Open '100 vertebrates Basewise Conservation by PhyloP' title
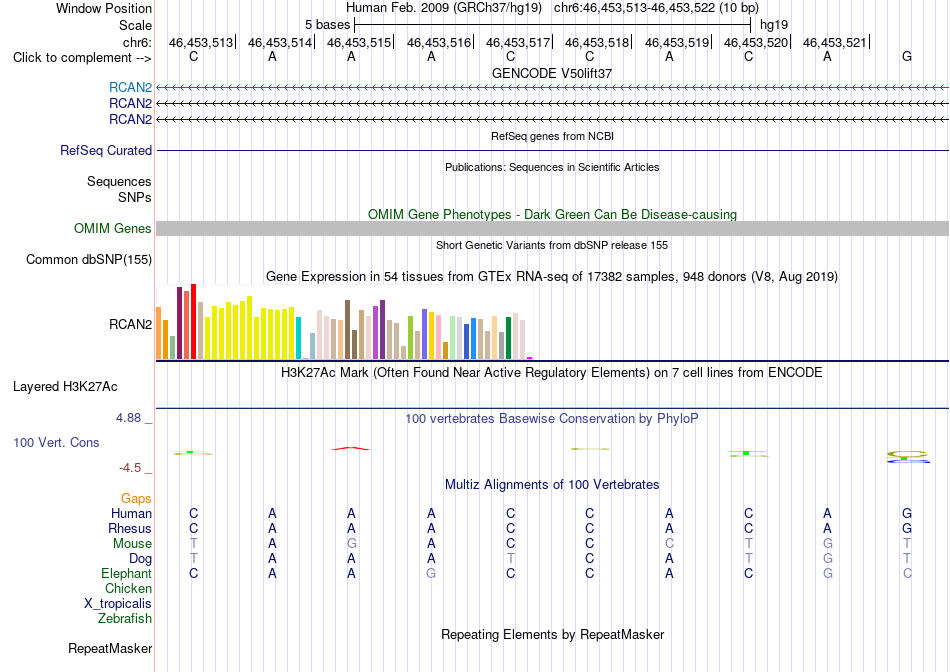Viewport: 950px width, 672px height. pos(552,419)
